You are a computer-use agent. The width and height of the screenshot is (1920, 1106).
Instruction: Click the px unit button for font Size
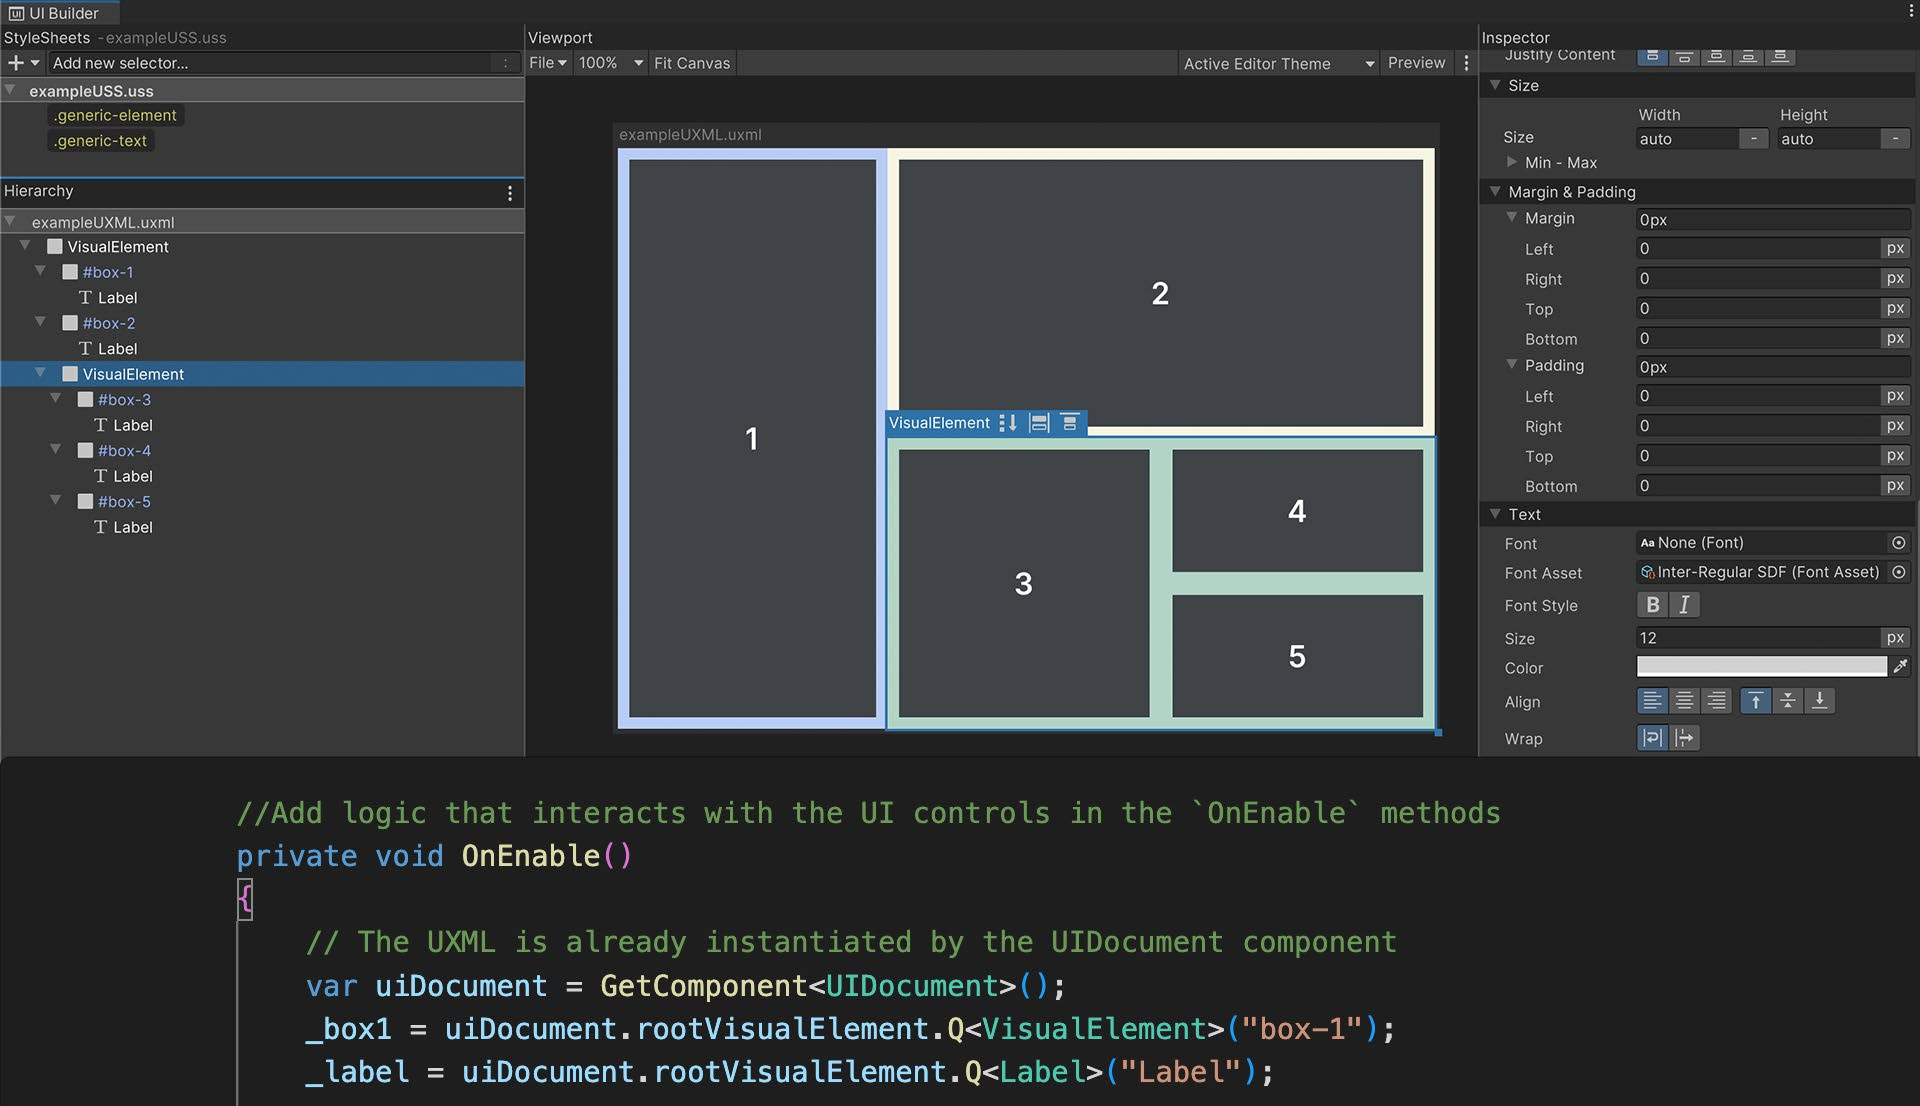1895,638
